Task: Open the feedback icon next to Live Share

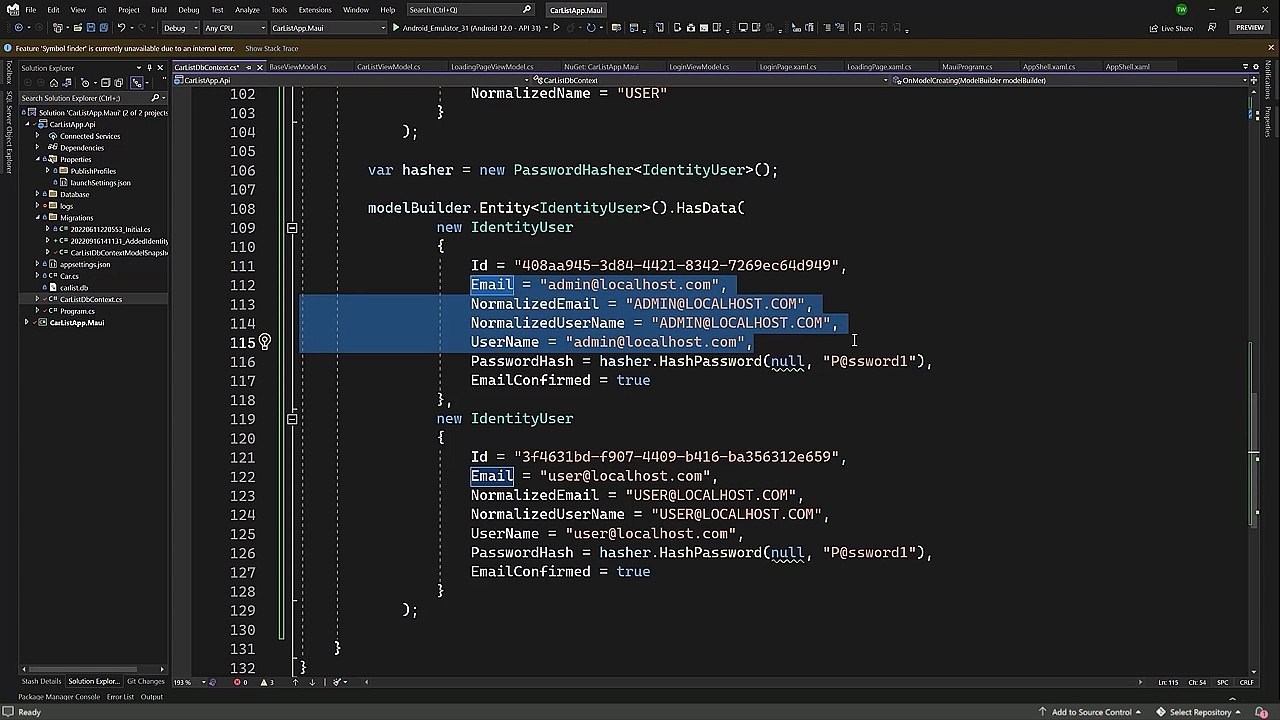Action: pos(1212,27)
